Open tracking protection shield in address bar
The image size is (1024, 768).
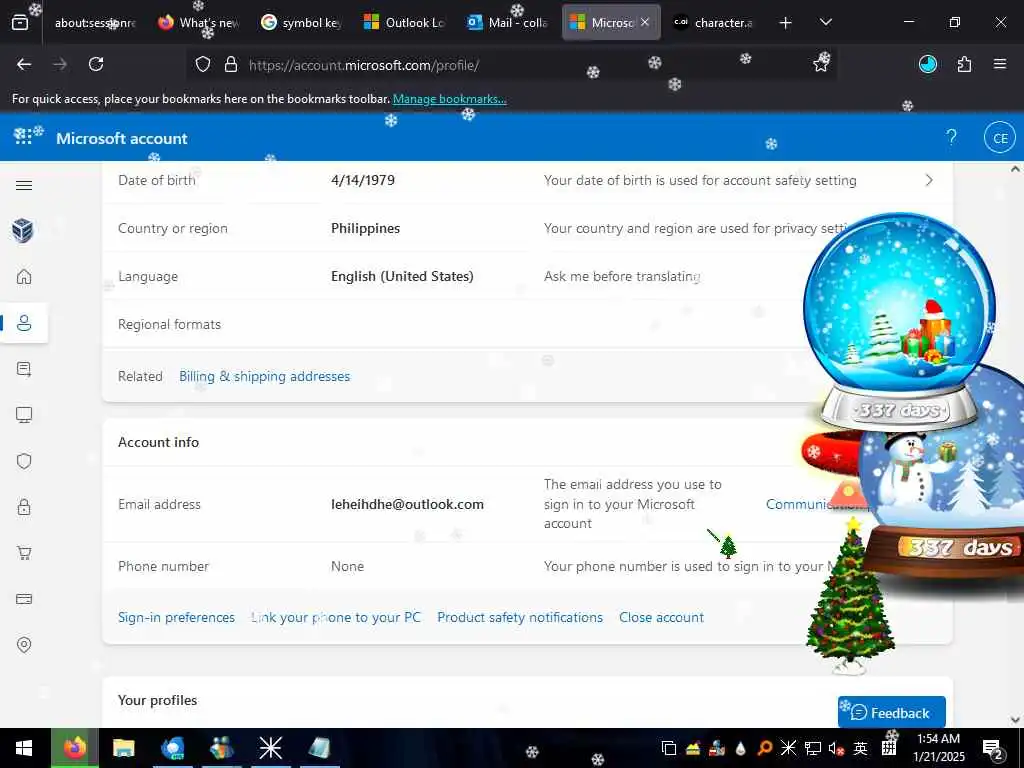(x=203, y=65)
